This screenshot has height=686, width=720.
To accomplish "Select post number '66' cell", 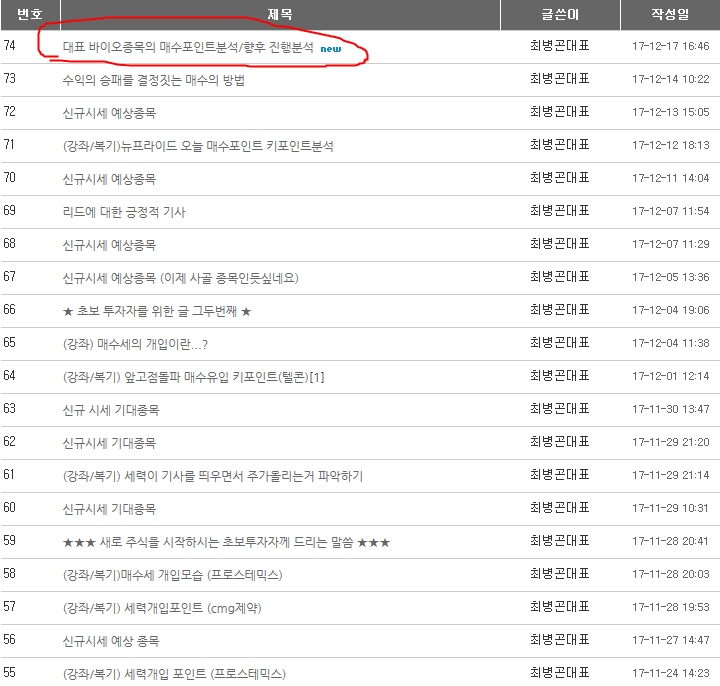I will tap(10, 310).
